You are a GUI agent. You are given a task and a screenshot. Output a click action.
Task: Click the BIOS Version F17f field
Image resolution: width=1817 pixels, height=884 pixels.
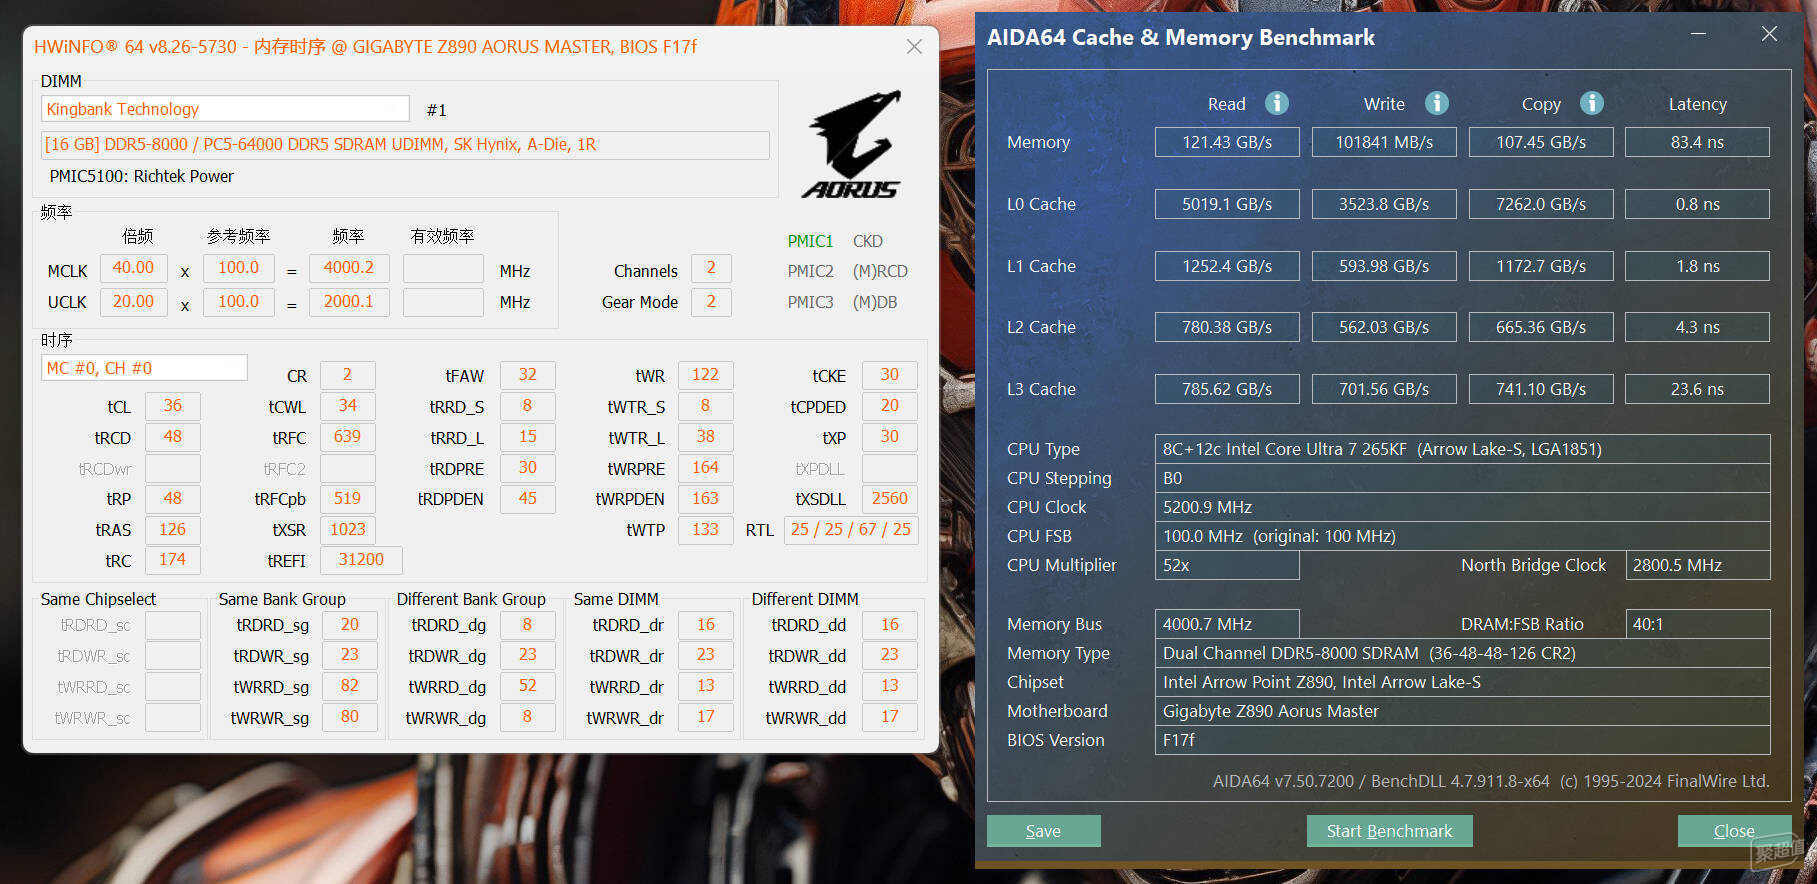tap(1462, 740)
